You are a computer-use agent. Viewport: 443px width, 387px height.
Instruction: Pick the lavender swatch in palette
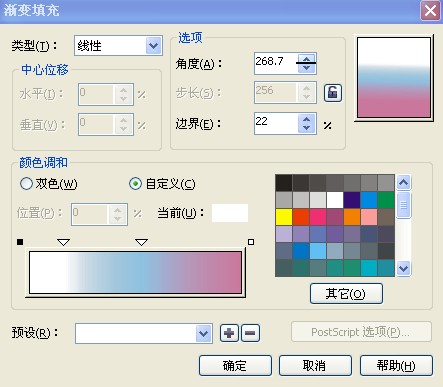(284, 234)
